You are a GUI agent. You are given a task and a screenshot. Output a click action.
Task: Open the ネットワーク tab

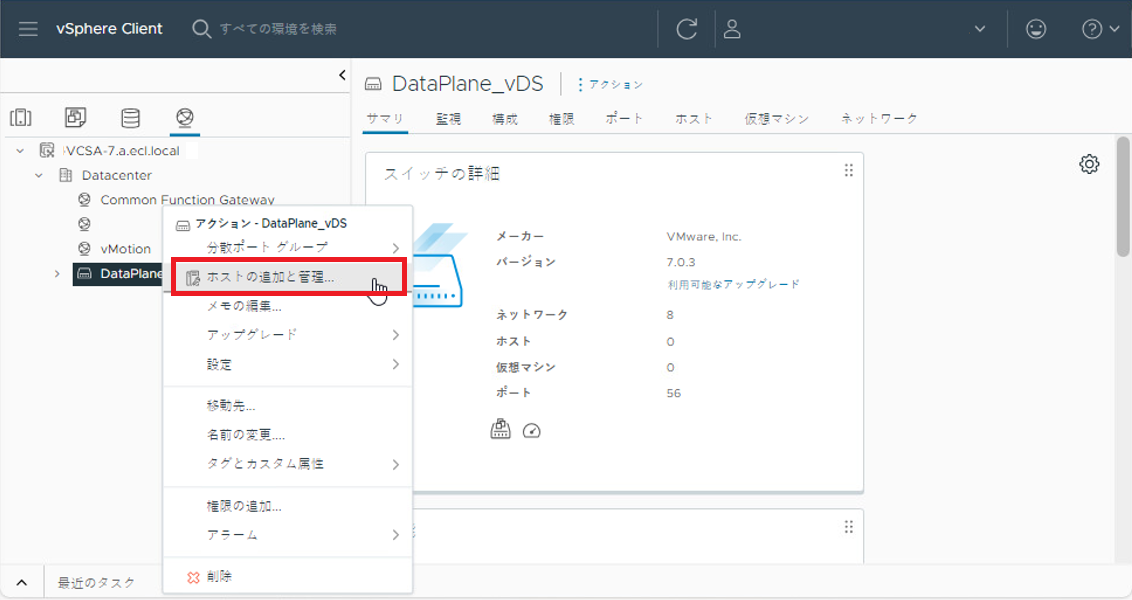(x=878, y=118)
